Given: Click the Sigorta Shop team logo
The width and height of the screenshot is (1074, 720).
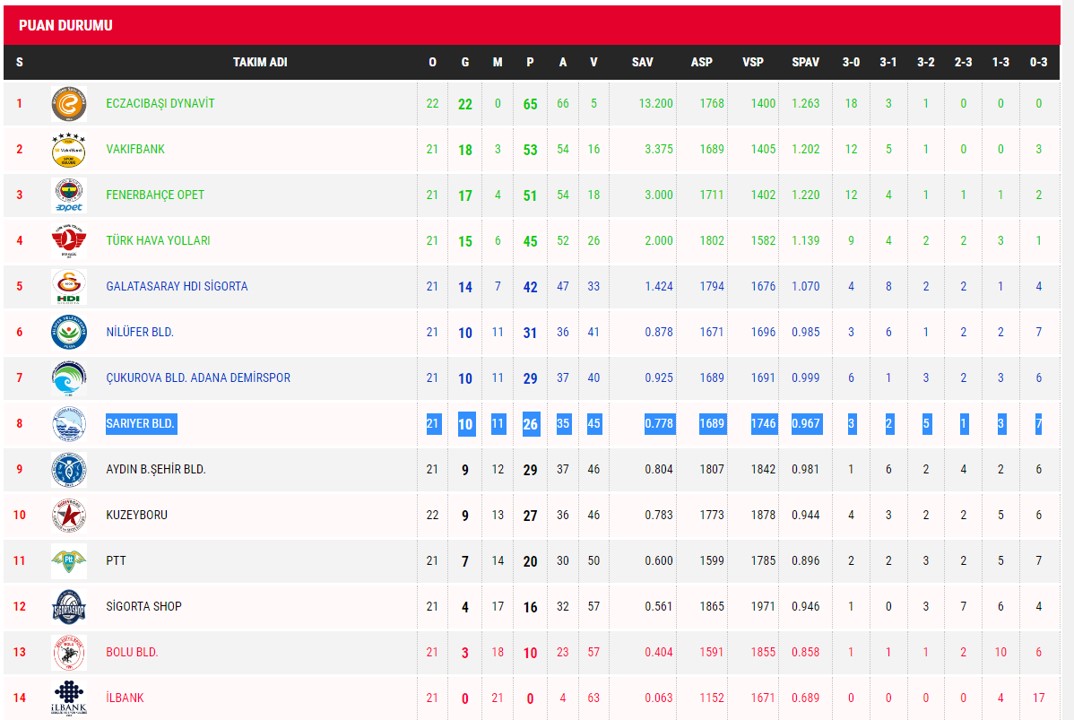Looking at the screenshot, I should pyautogui.click(x=68, y=607).
